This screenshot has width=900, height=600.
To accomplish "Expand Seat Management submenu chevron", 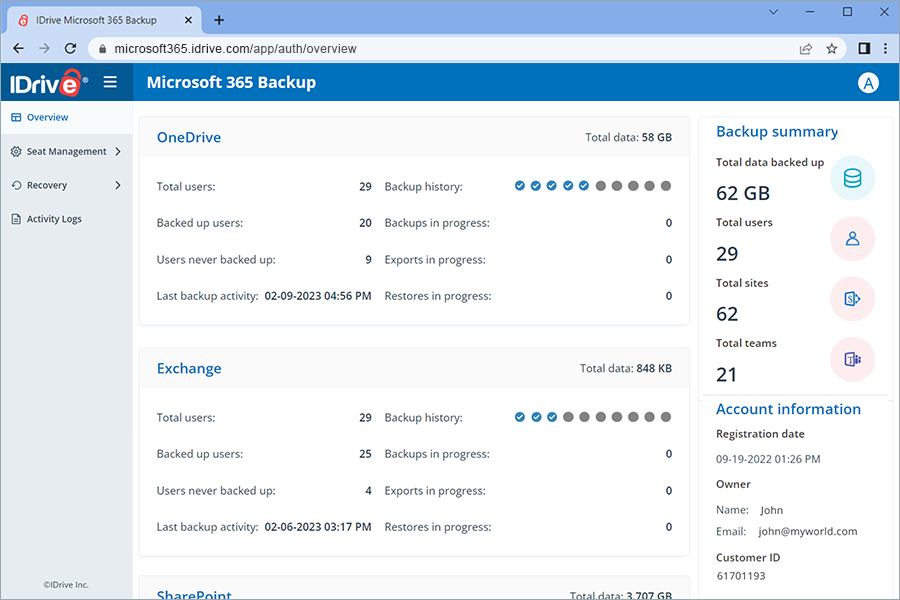I will tap(118, 152).
